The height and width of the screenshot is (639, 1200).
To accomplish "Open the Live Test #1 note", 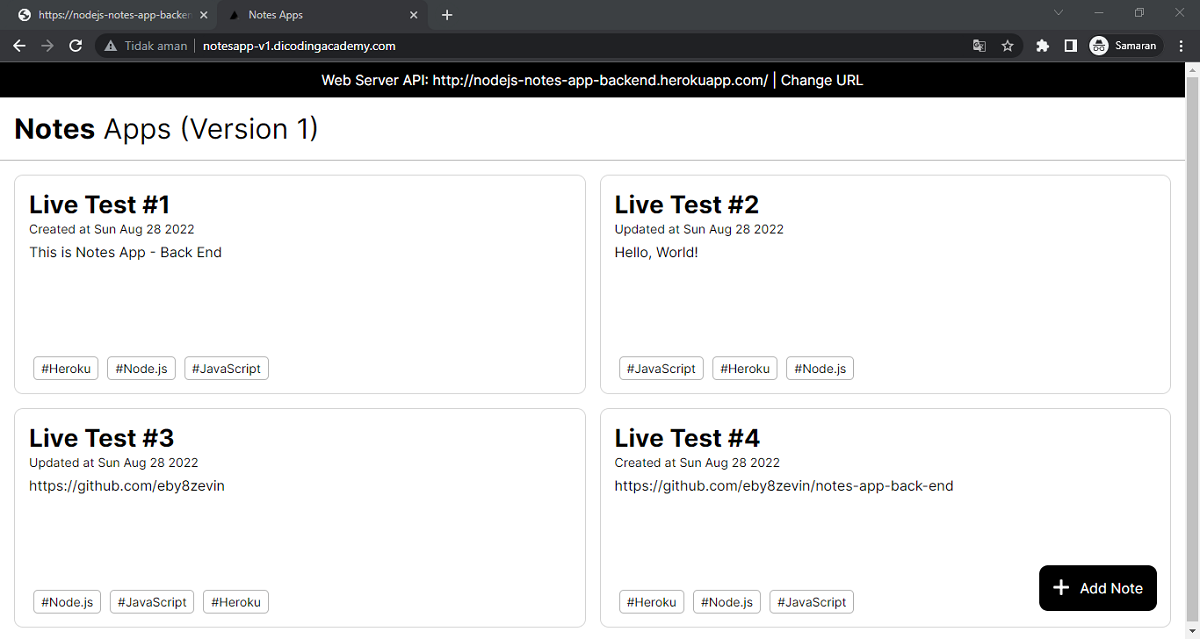I will pyautogui.click(x=99, y=205).
